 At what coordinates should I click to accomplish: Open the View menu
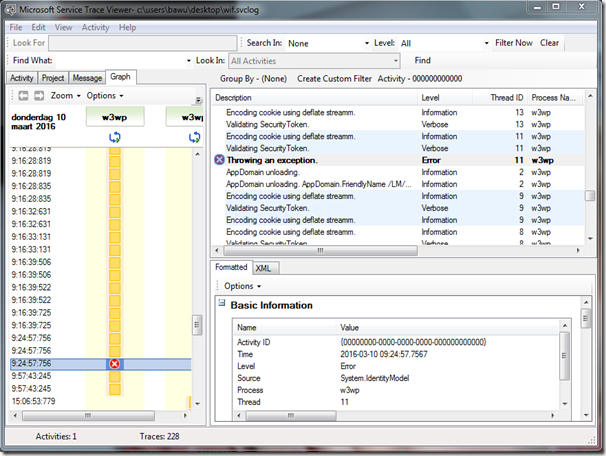pyautogui.click(x=63, y=27)
